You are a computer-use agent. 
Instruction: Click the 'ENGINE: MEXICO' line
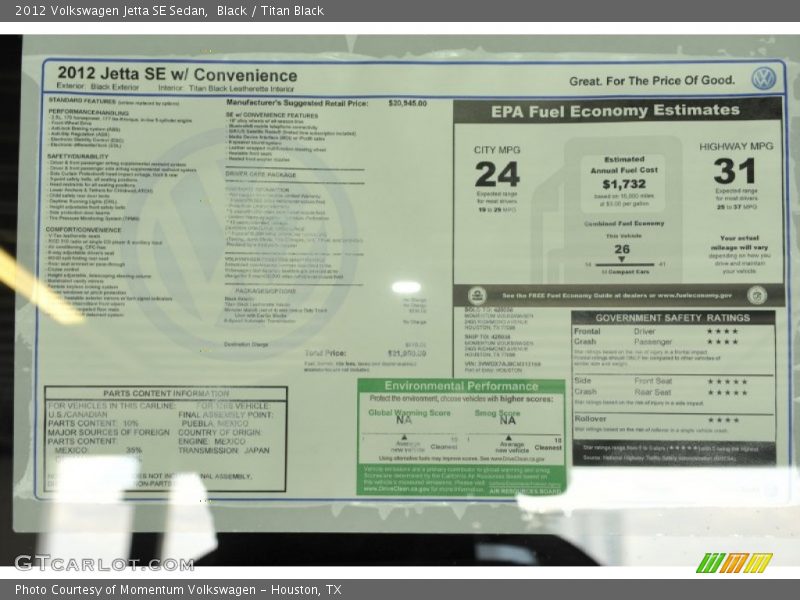(212, 441)
